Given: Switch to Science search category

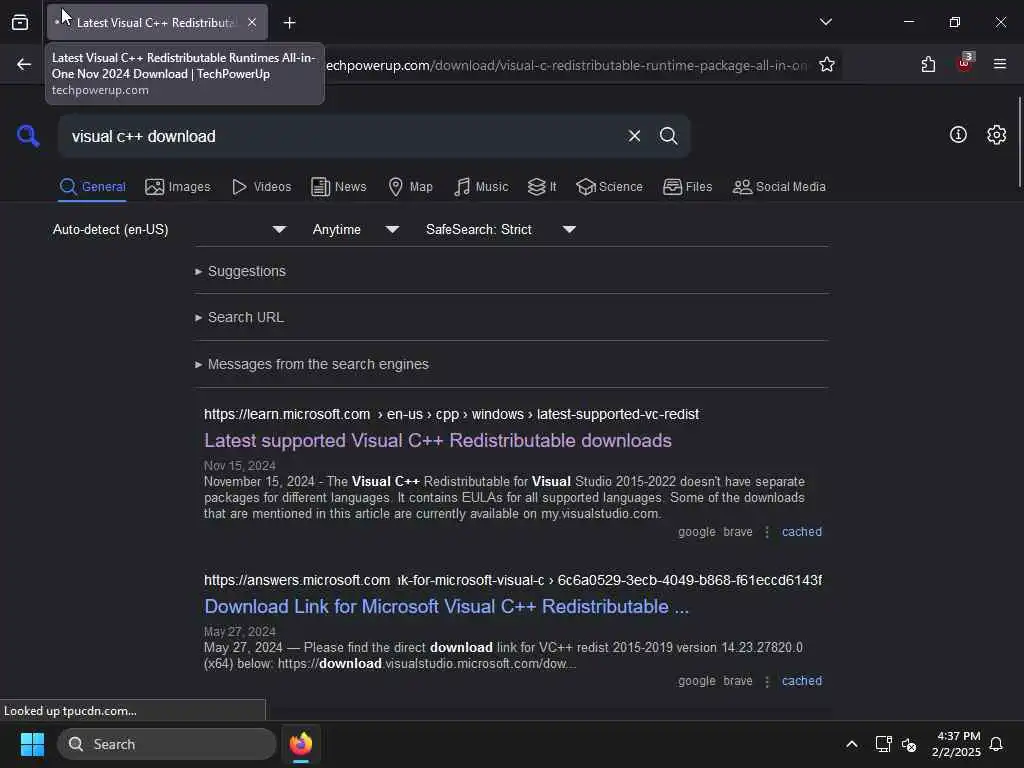Looking at the screenshot, I should [x=609, y=187].
